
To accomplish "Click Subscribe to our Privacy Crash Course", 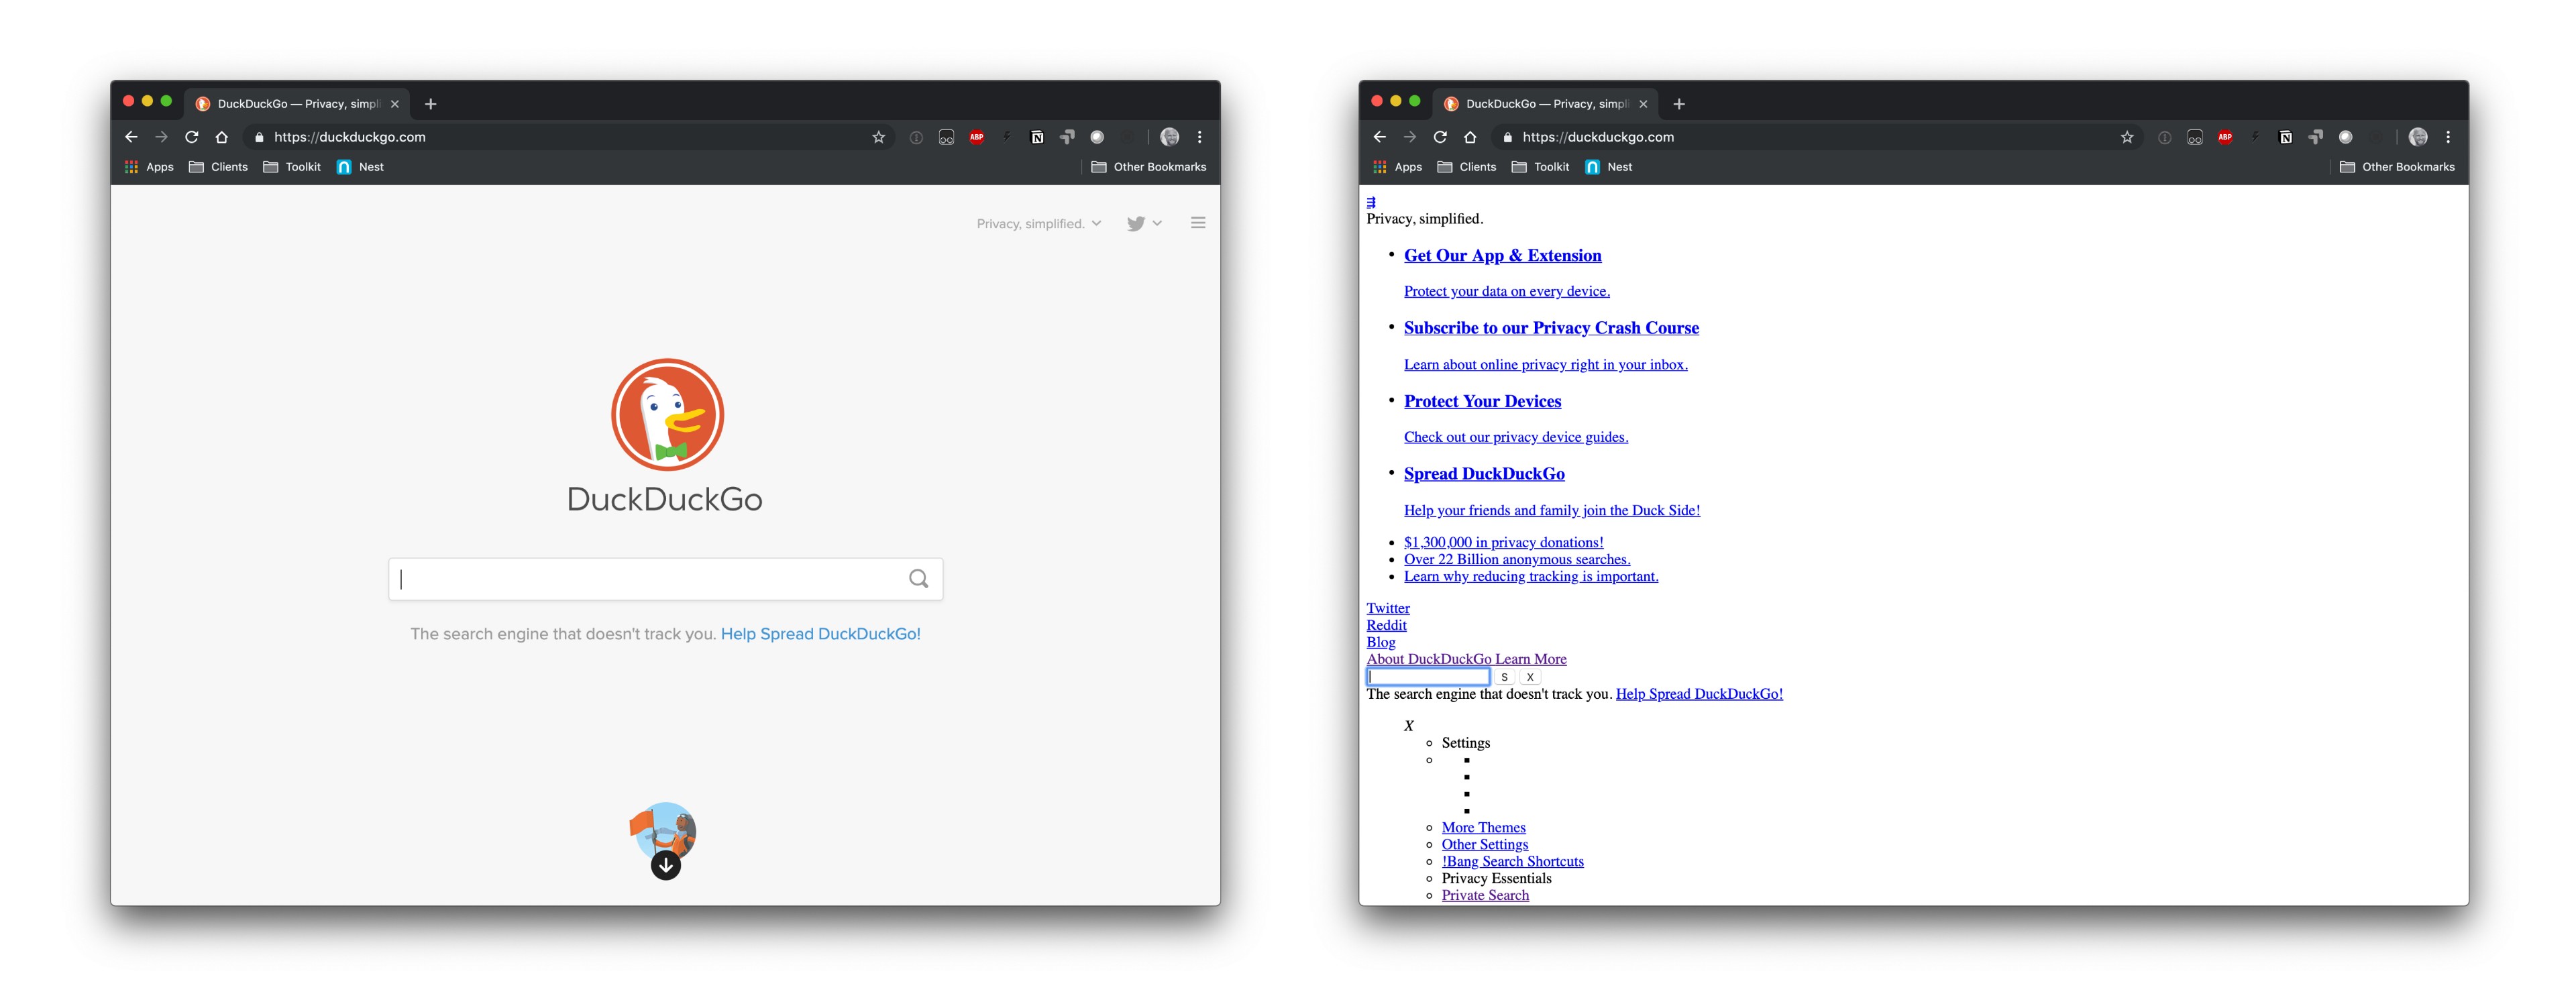I will pos(1552,327).
